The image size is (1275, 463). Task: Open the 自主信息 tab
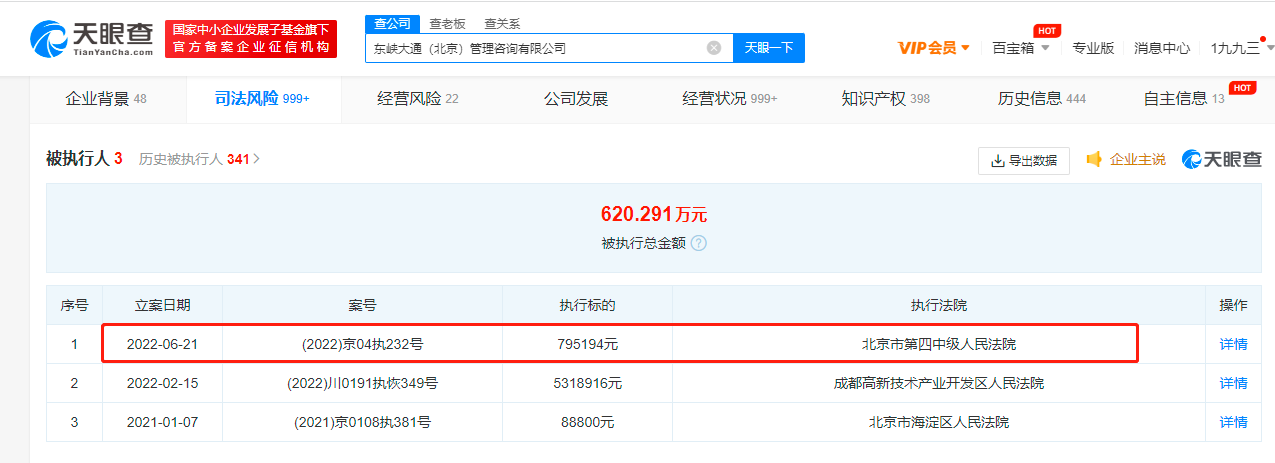pyautogui.click(x=1184, y=99)
